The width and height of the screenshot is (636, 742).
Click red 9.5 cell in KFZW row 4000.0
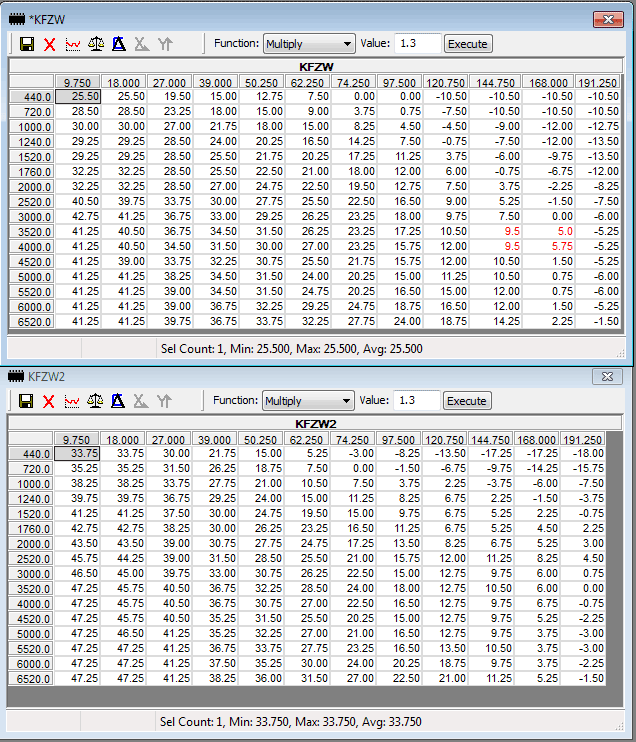(495, 247)
